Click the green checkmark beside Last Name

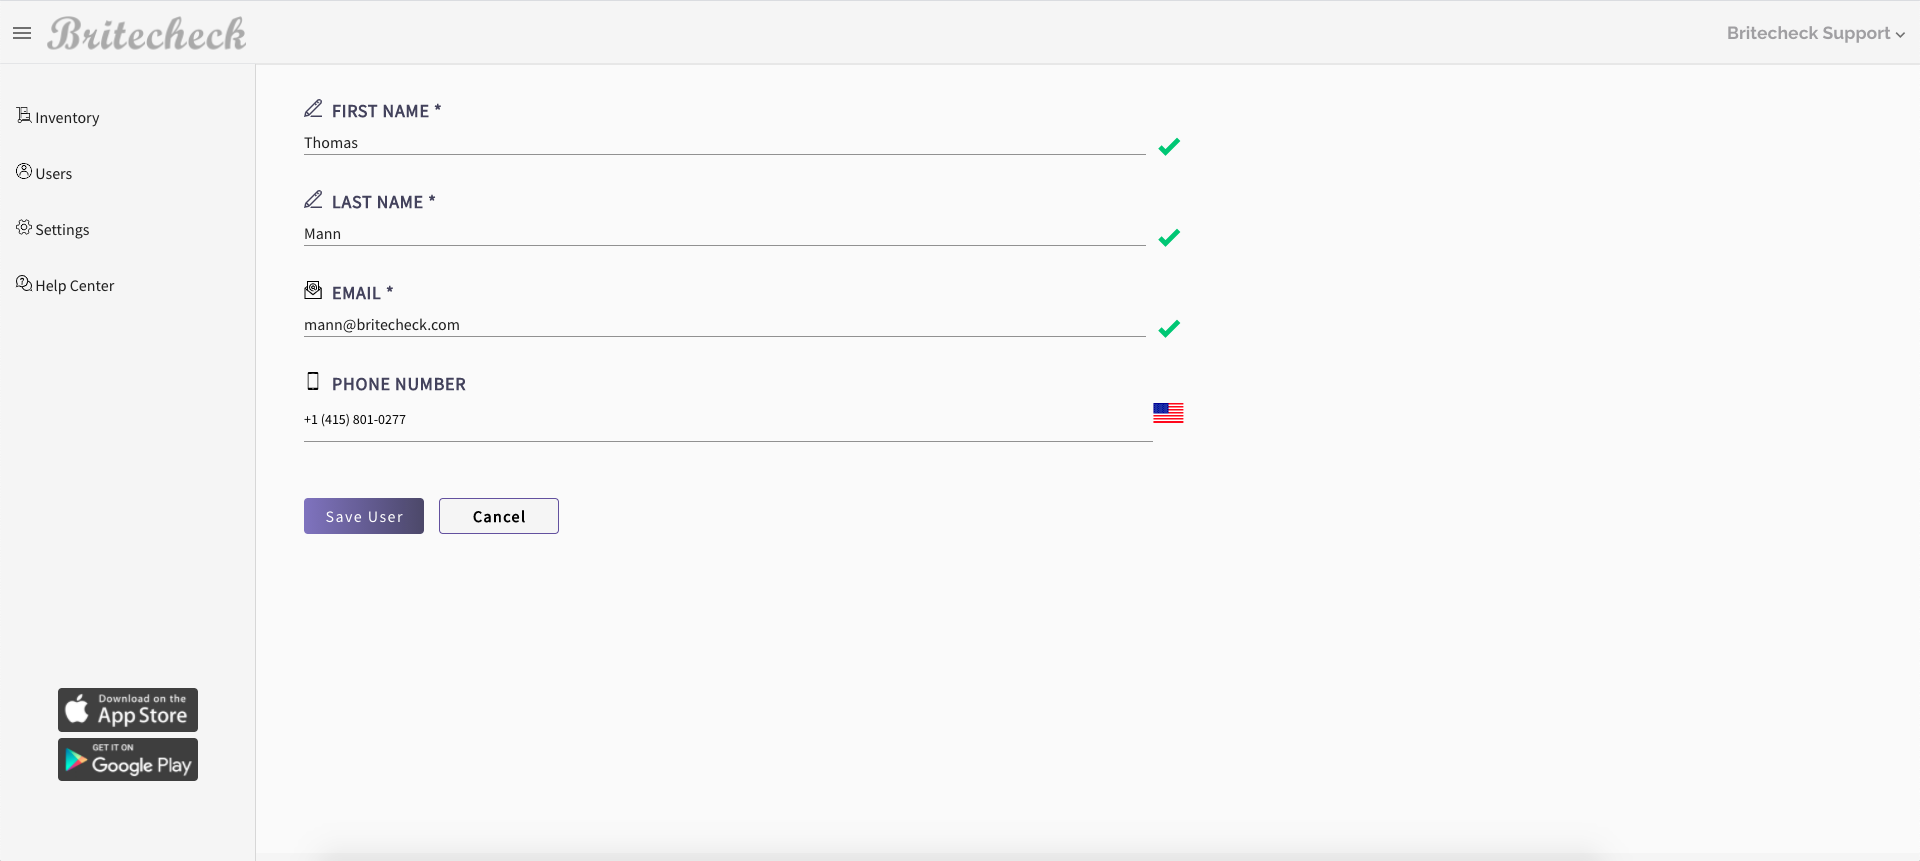click(1169, 238)
